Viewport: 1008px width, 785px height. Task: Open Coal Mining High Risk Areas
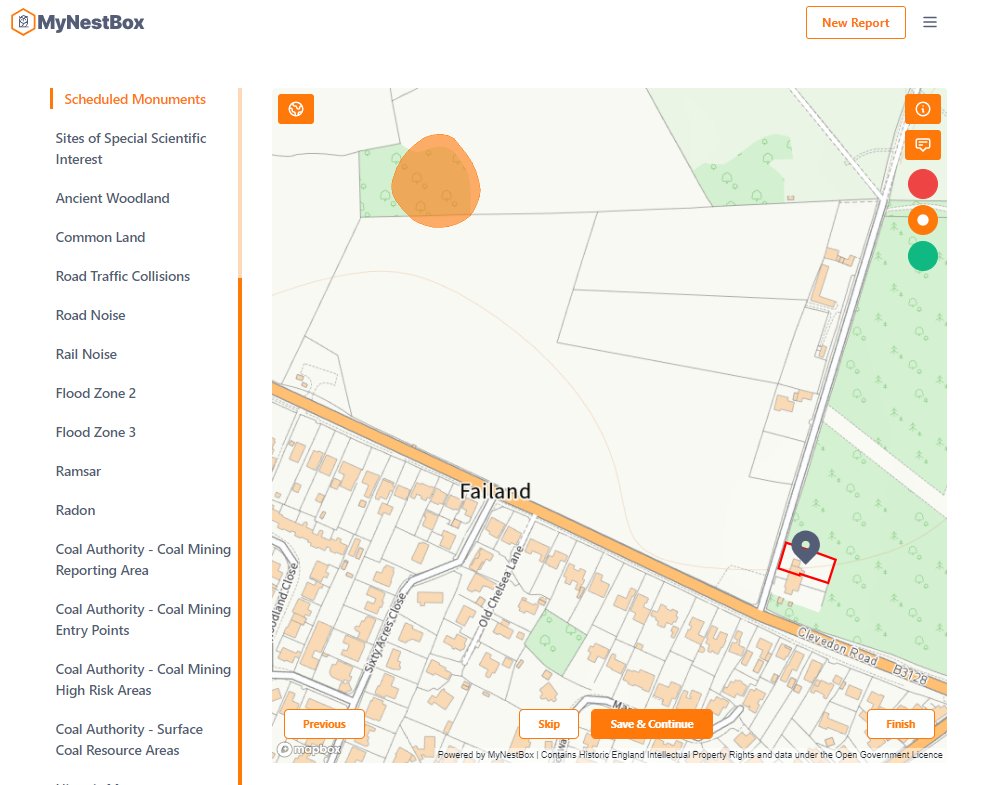coord(143,680)
